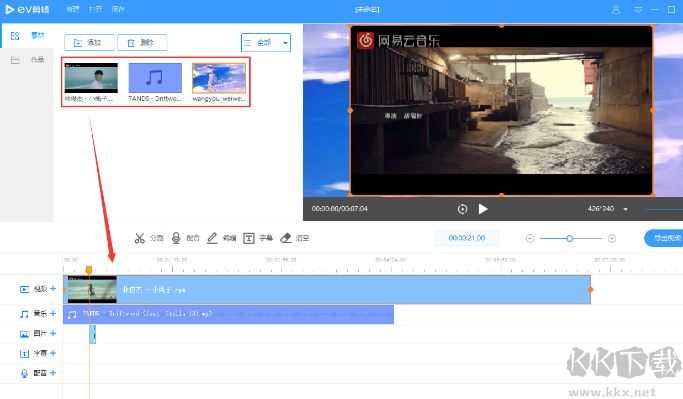Click the subtitle track T icon
683x399 pixels.
24,354
